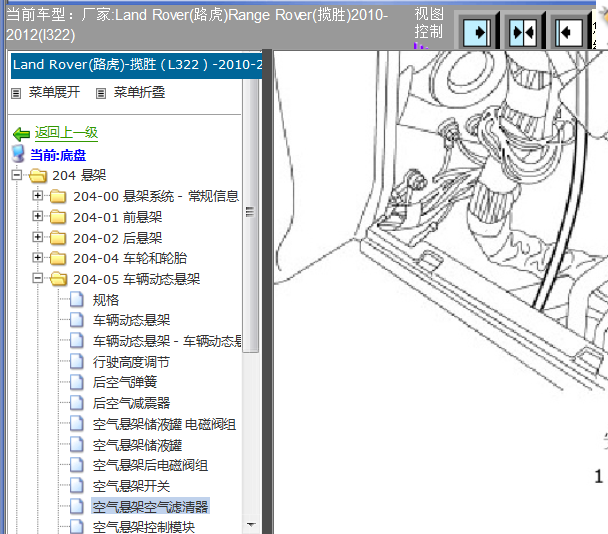Open the 空气悬架储液罐 entry
Image resolution: width=608 pixels, height=534 pixels.
tap(138, 445)
